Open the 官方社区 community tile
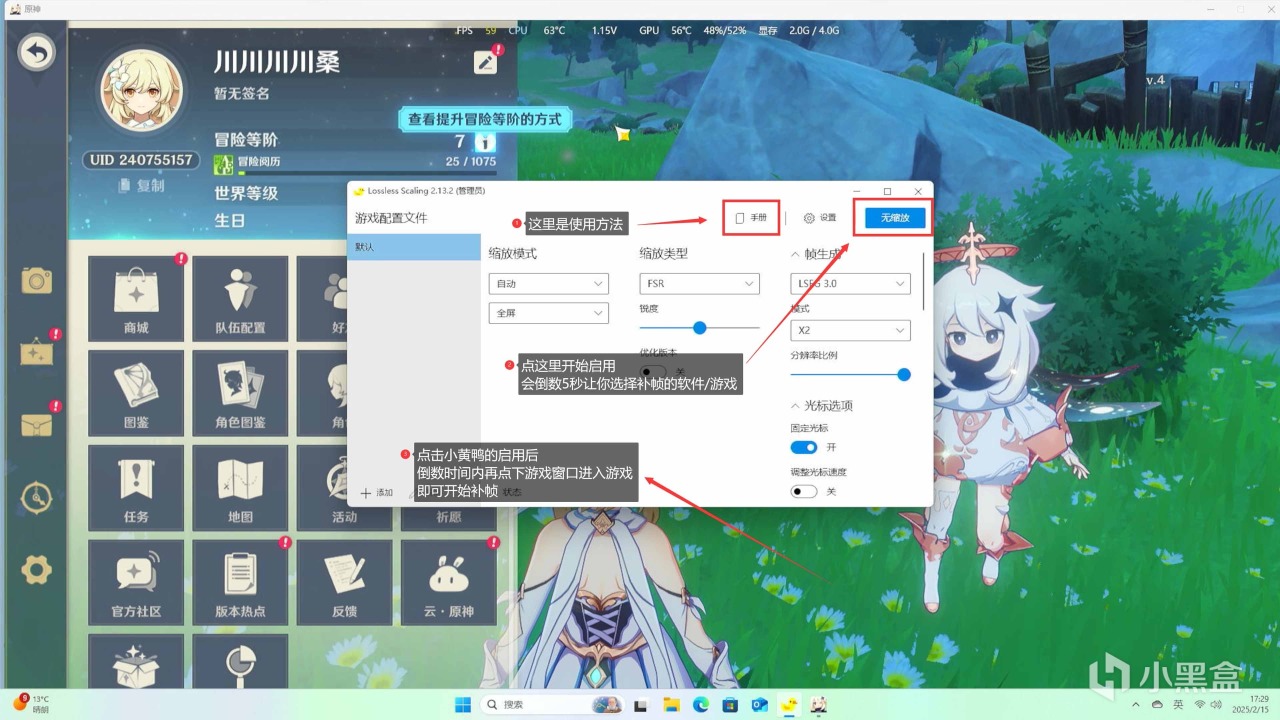This screenshot has width=1280, height=720. pos(136,583)
